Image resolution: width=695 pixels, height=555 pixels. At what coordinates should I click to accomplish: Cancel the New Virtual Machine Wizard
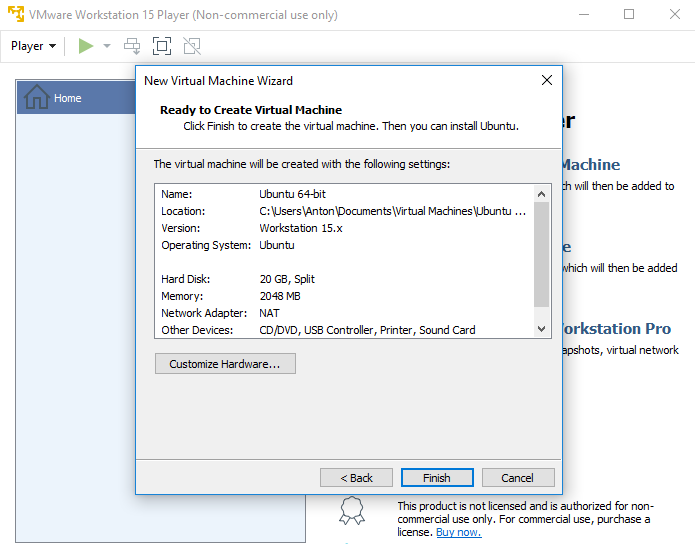point(518,478)
